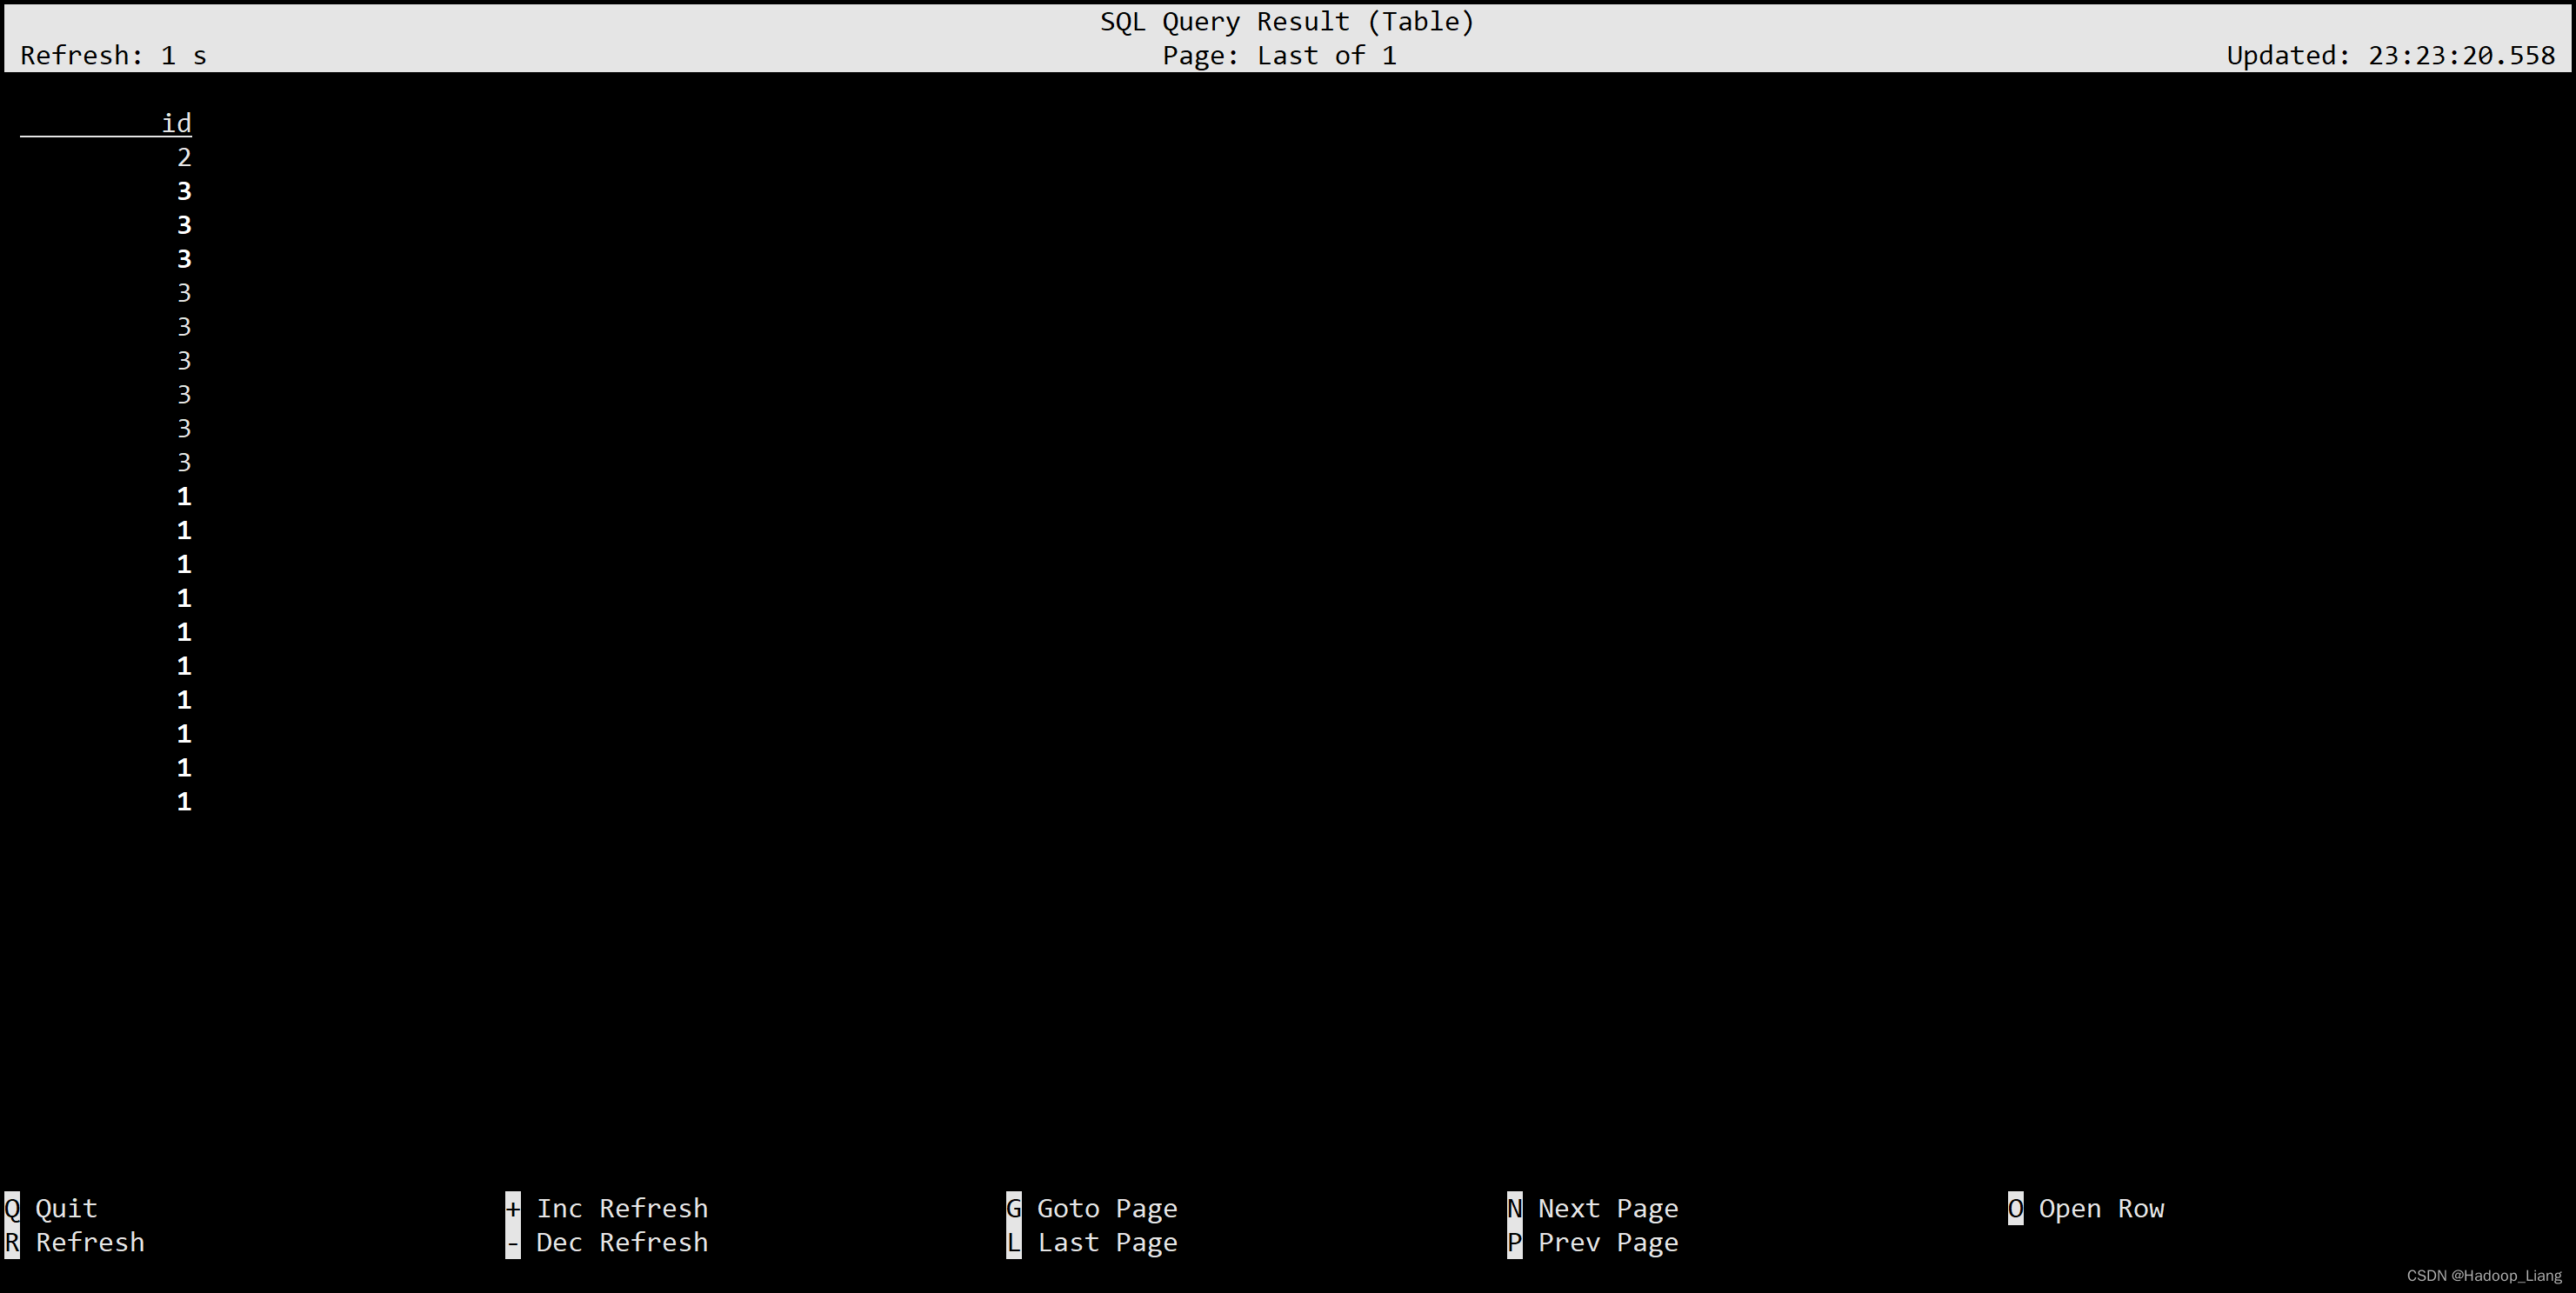2576x1293 pixels.
Task: Click the id column header to sort
Action: [x=177, y=120]
